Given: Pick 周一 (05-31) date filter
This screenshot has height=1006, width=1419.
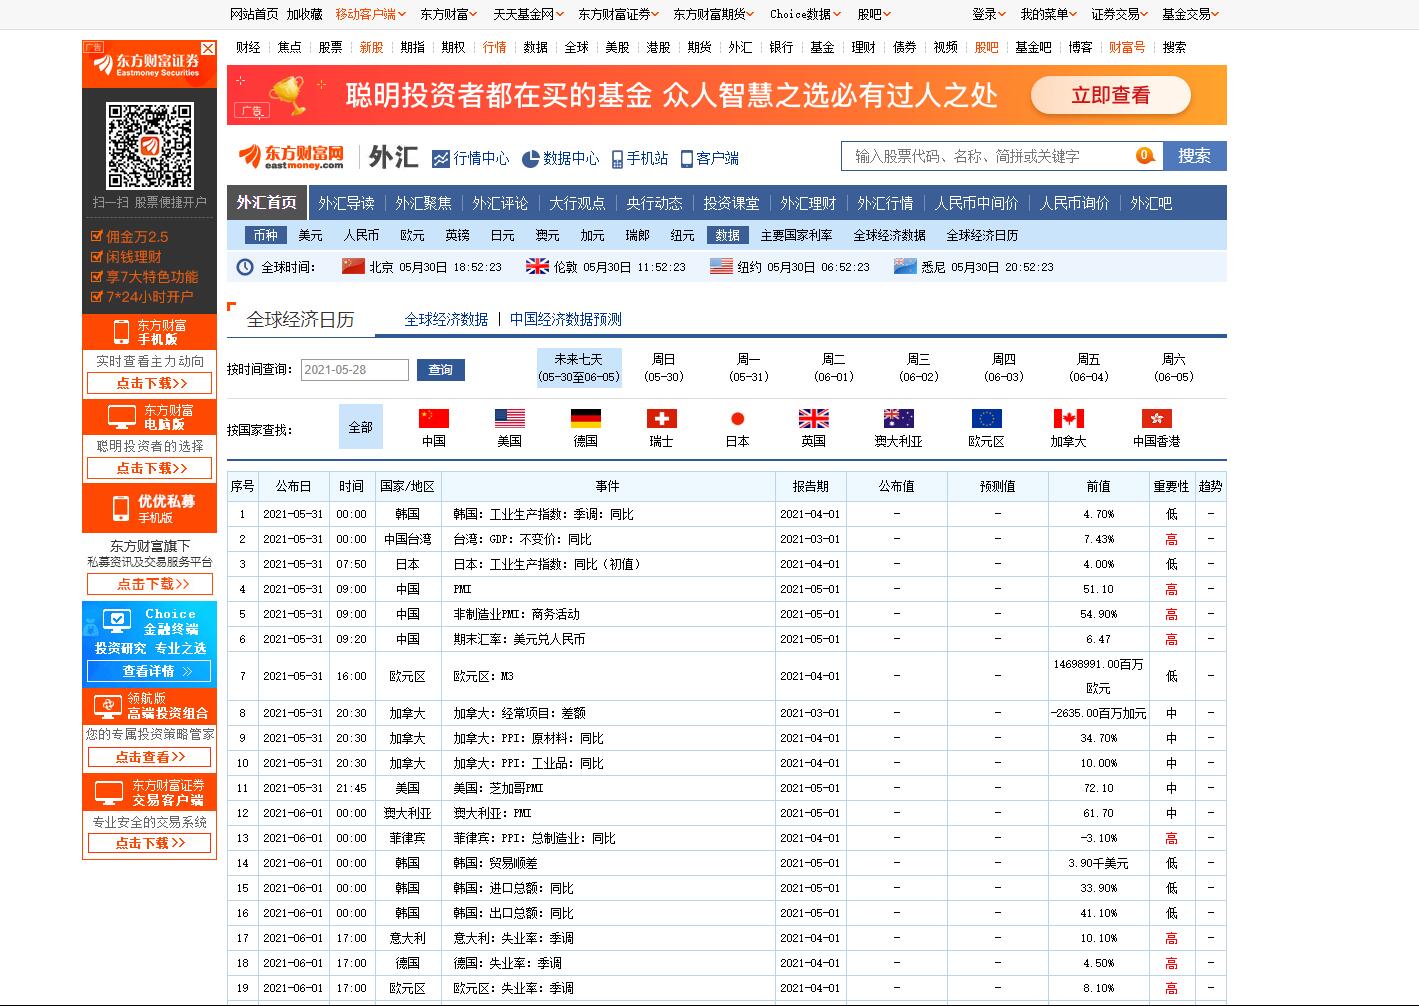Looking at the screenshot, I should (748, 368).
